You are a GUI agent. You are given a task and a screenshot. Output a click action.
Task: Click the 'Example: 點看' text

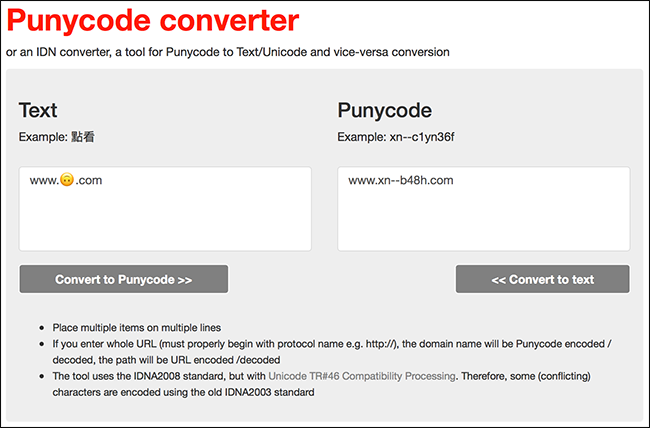click(x=57, y=137)
